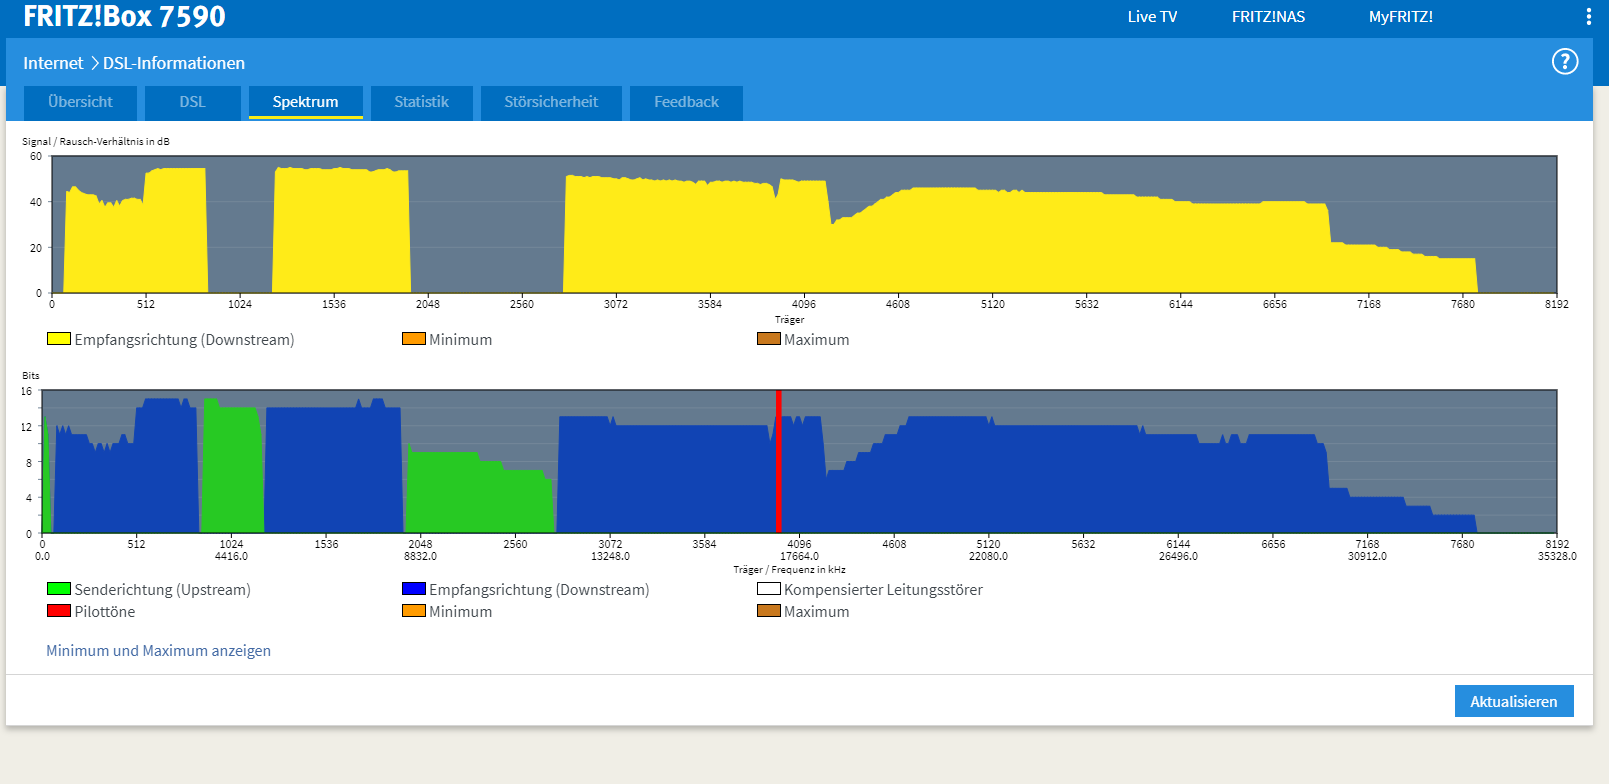Click 'Pilottöne' legend text
This screenshot has width=1609, height=784.
pos(105,612)
